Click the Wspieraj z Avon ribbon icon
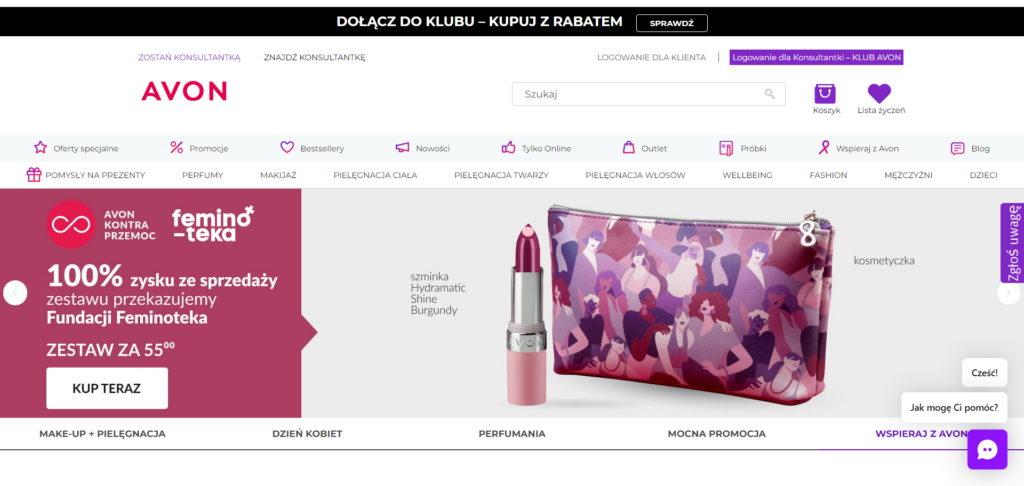Image resolution: width=1024 pixels, height=486 pixels. 824,147
